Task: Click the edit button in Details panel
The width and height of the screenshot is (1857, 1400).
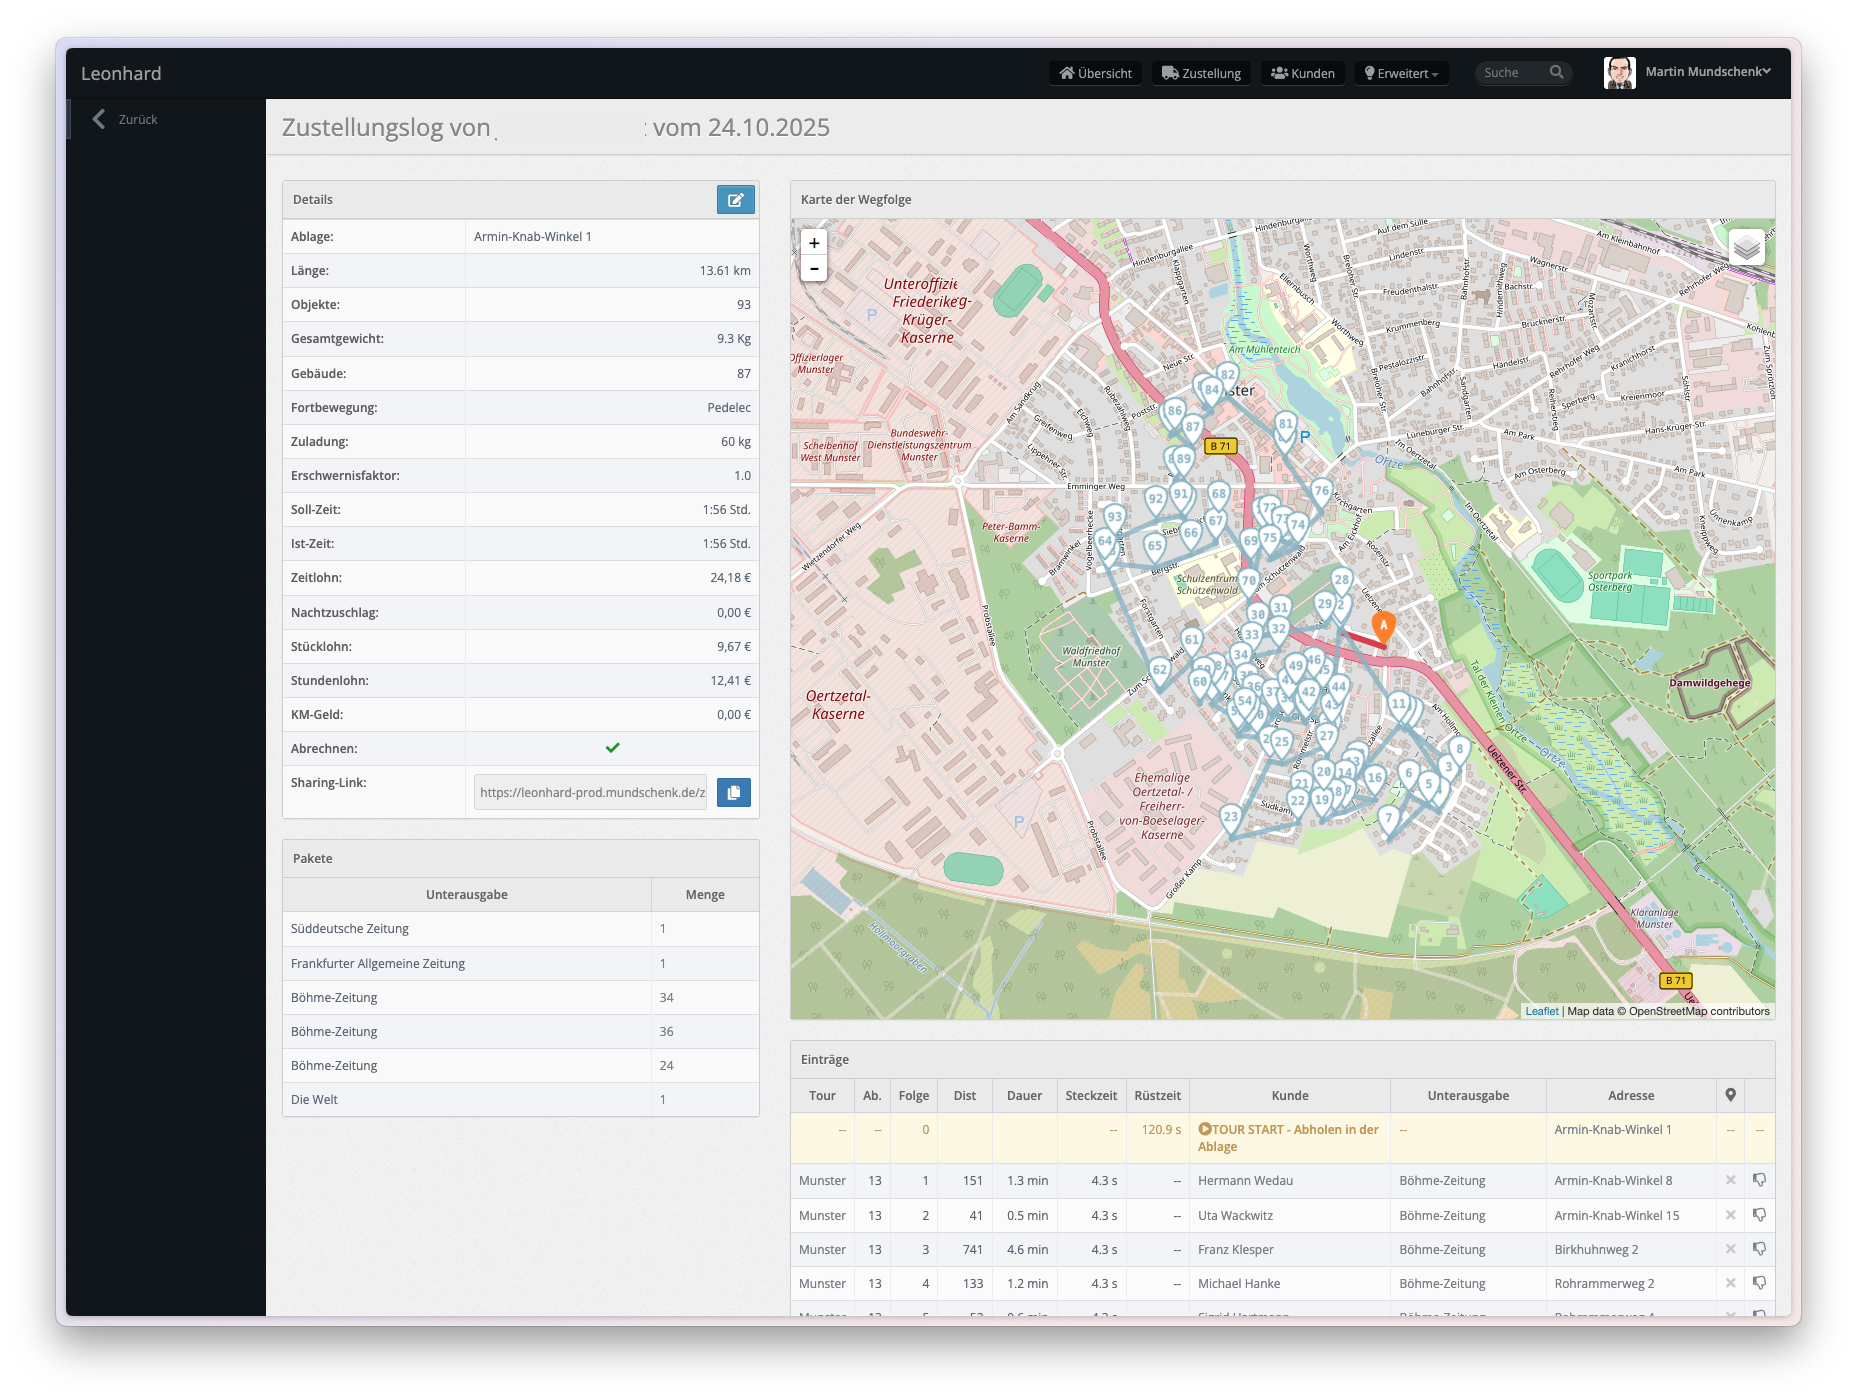Action: tap(735, 200)
